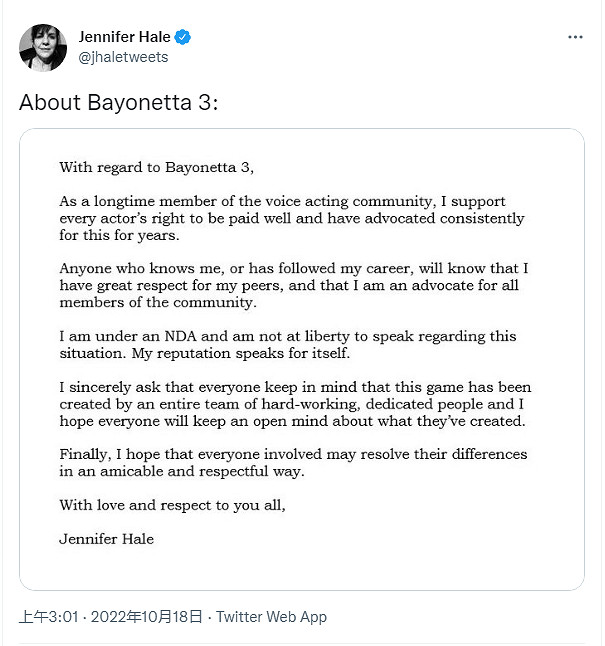
Task: Click the "As a longtime member" paragraph
Action: (x=291, y=218)
